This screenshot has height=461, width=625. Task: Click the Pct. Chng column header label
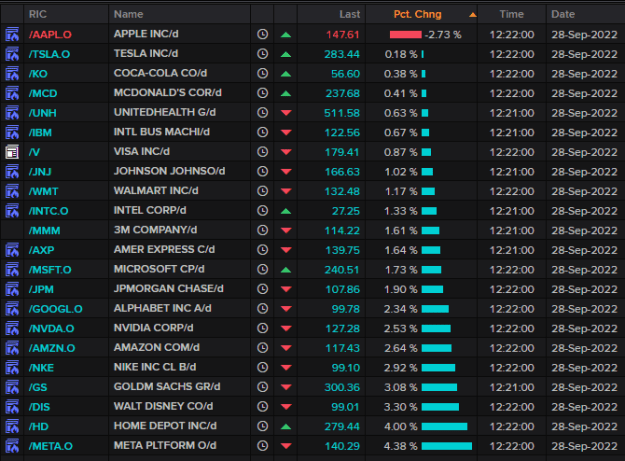point(417,14)
